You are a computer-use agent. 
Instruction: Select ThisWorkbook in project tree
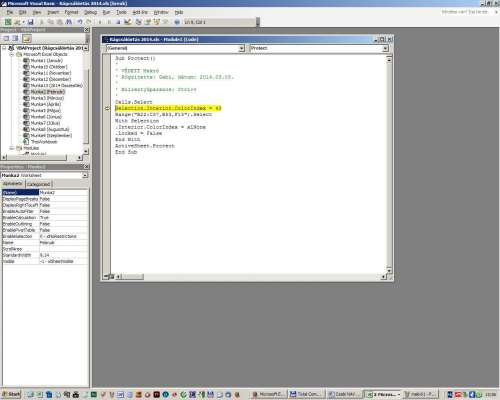(44, 142)
